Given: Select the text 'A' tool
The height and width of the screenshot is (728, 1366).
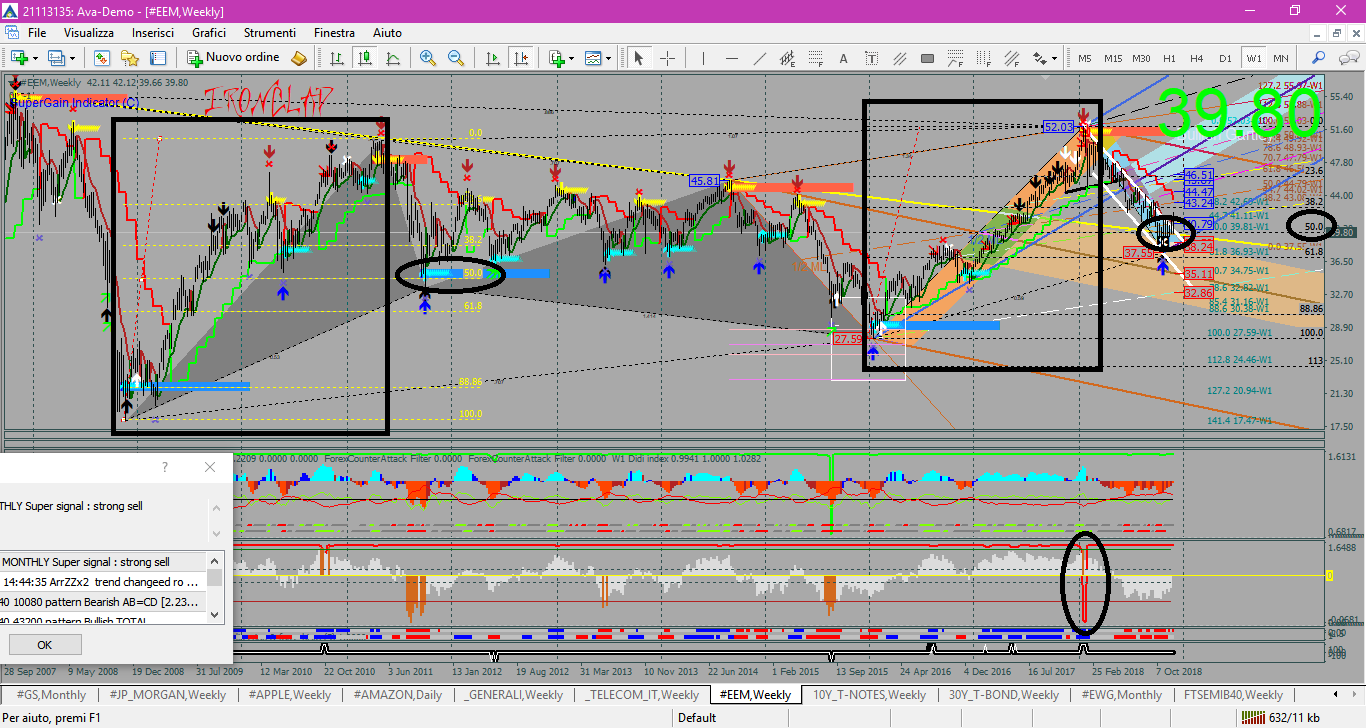Looking at the screenshot, I should pyautogui.click(x=844, y=58).
